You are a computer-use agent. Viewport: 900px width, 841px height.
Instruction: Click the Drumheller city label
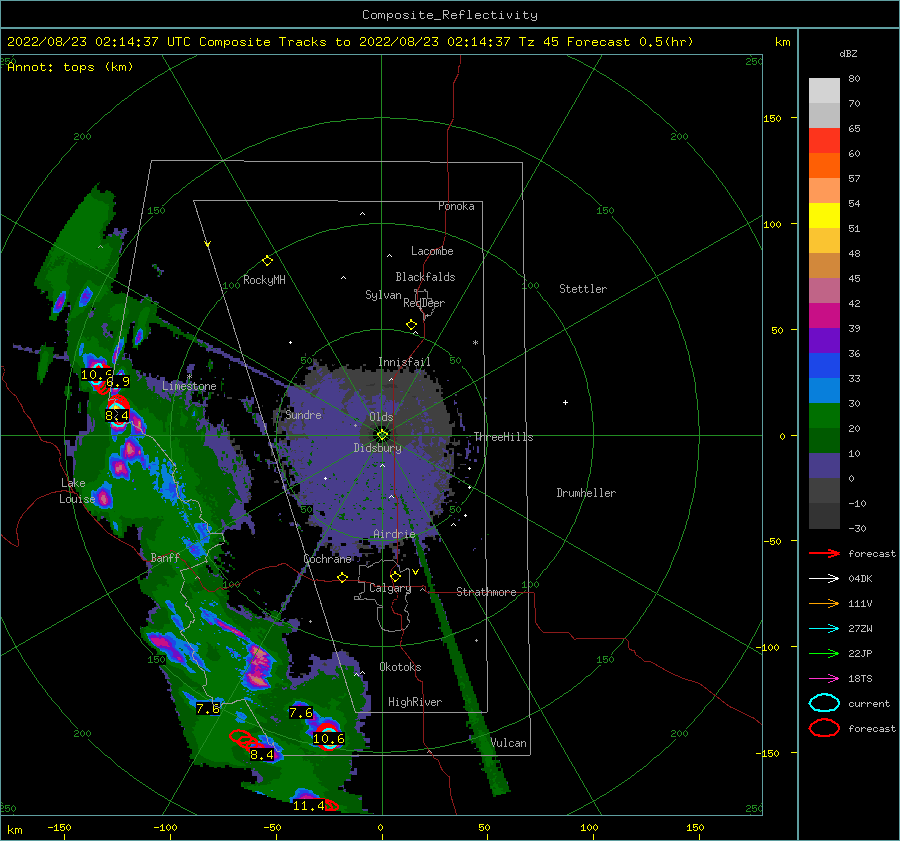[586, 493]
